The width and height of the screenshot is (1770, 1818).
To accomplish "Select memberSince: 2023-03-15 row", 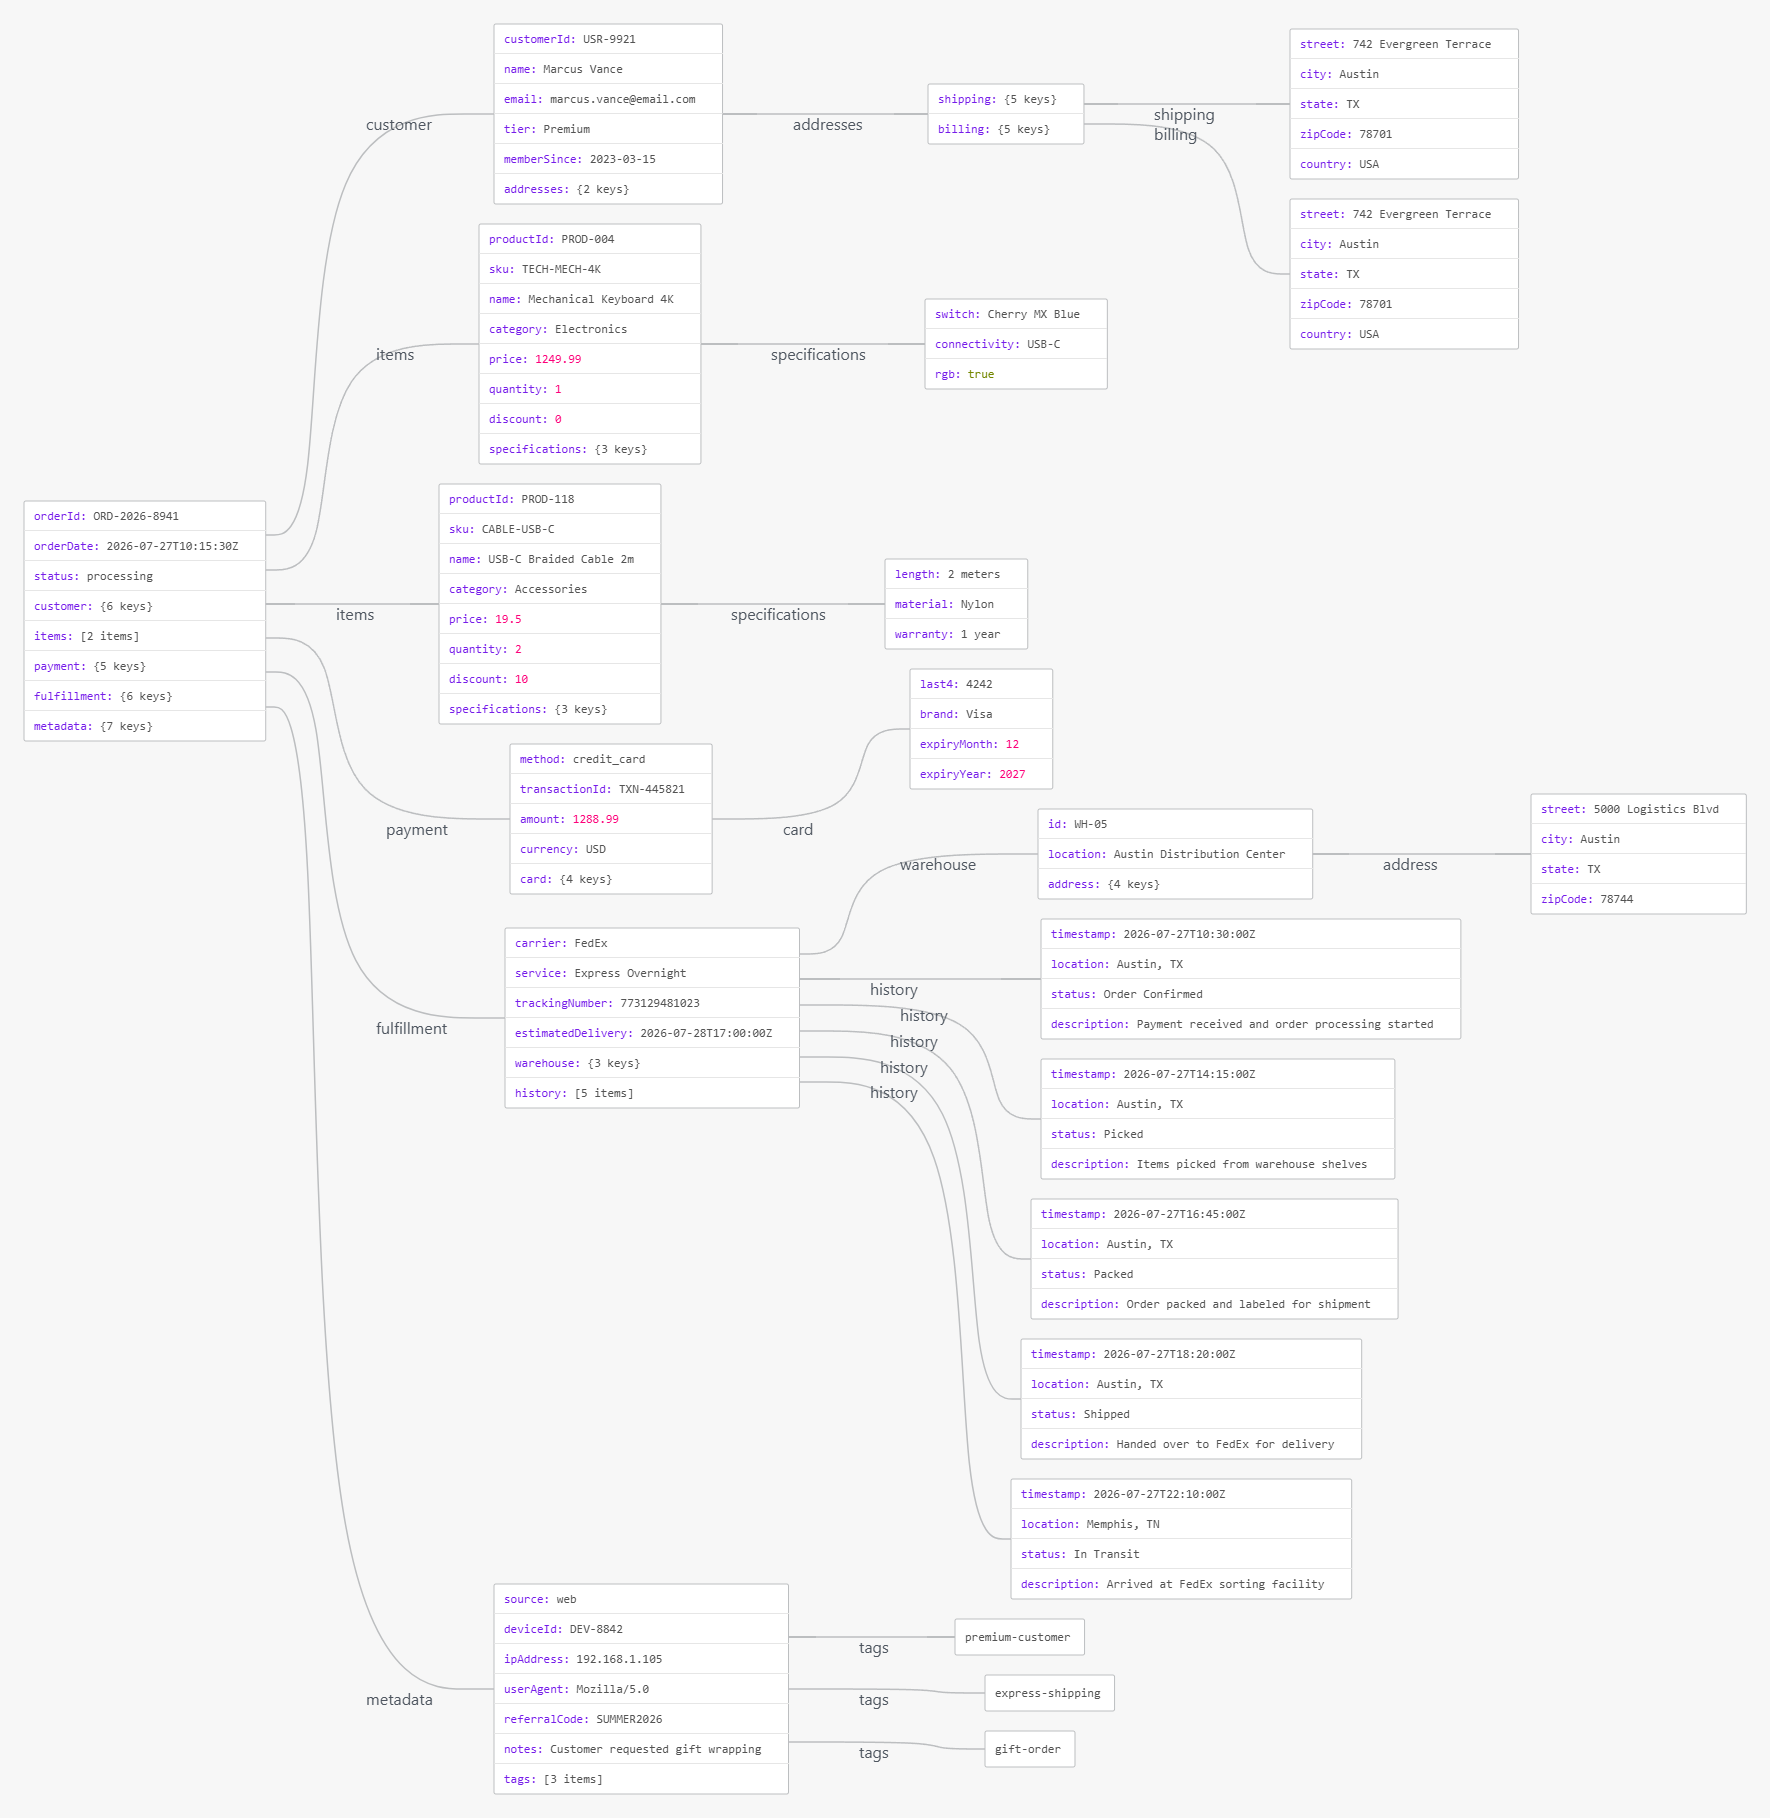I will [608, 159].
